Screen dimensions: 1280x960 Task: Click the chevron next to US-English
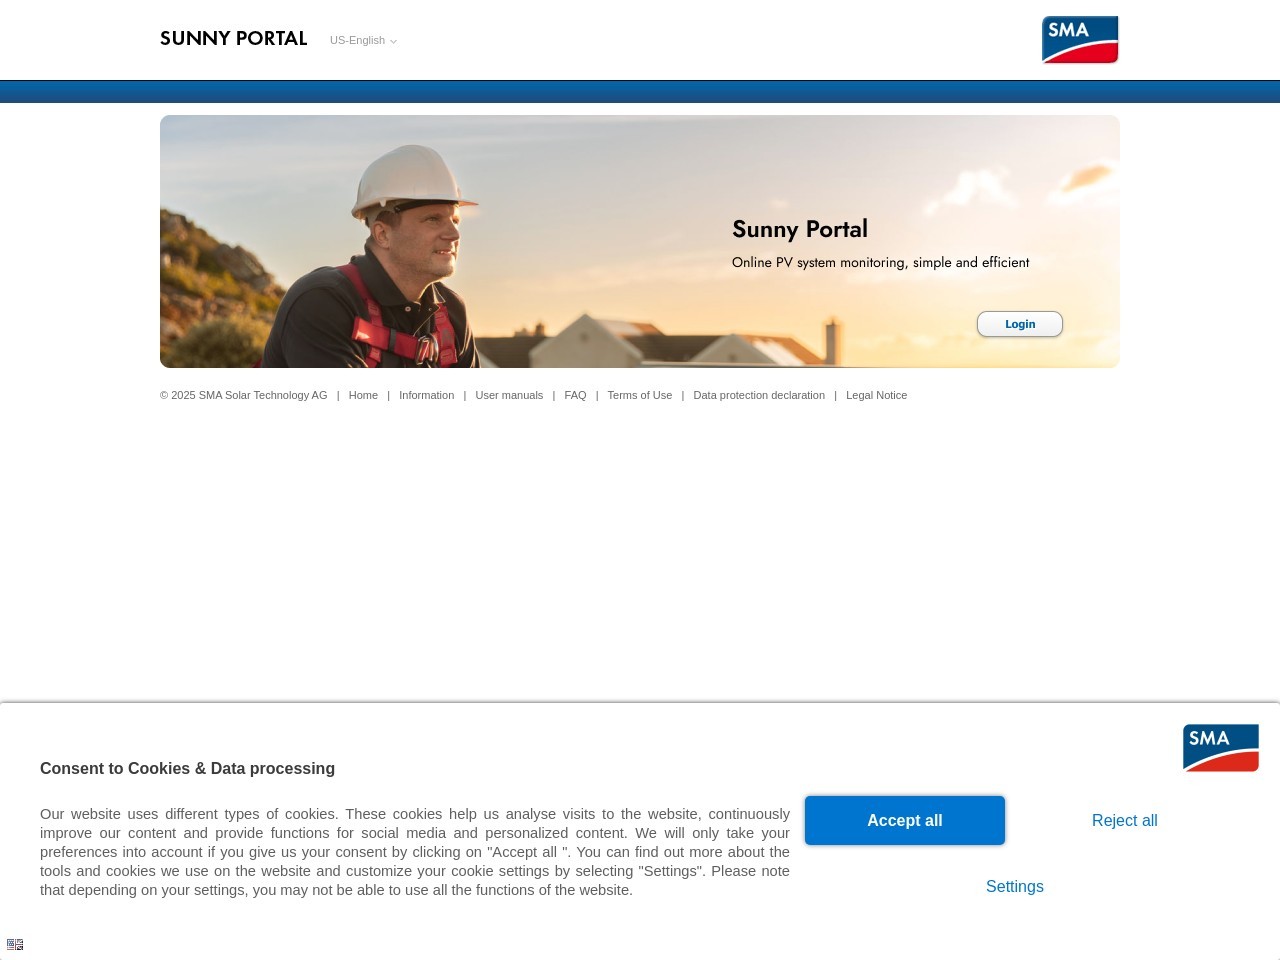coord(393,42)
